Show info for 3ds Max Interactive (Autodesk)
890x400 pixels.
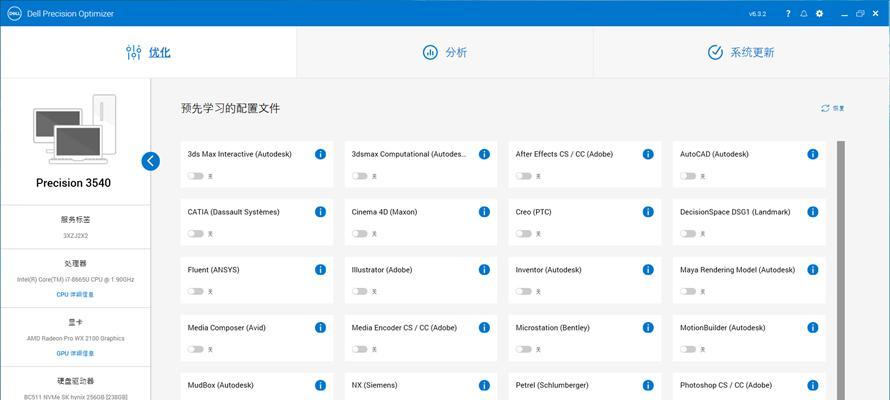(320, 154)
